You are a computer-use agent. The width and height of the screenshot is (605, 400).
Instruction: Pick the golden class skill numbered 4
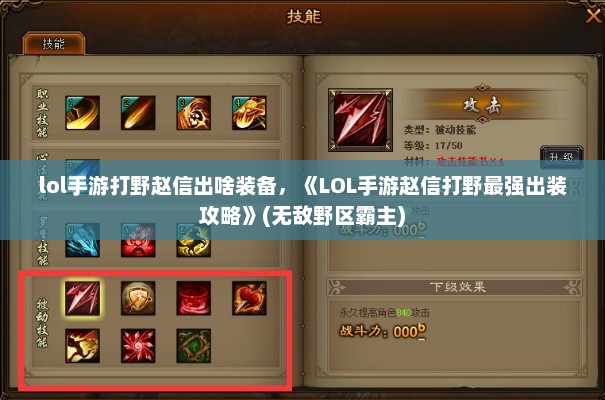click(x=249, y=113)
